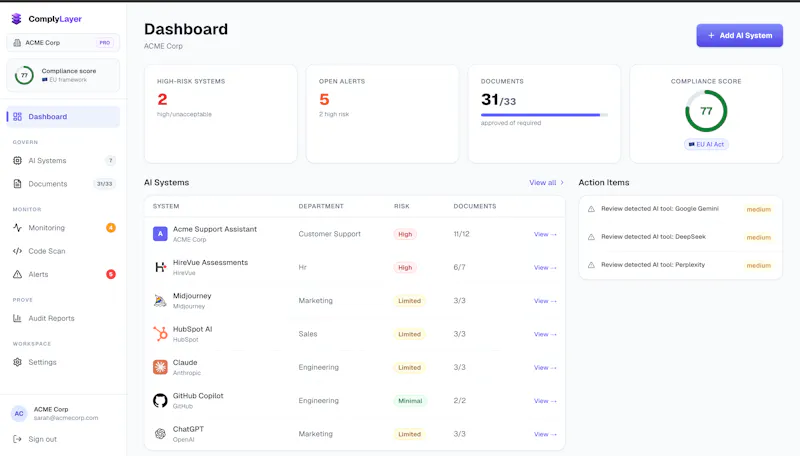Click the ChatGPT OpenAI logo icon
The height and width of the screenshot is (456, 800).
click(x=160, y=434)
